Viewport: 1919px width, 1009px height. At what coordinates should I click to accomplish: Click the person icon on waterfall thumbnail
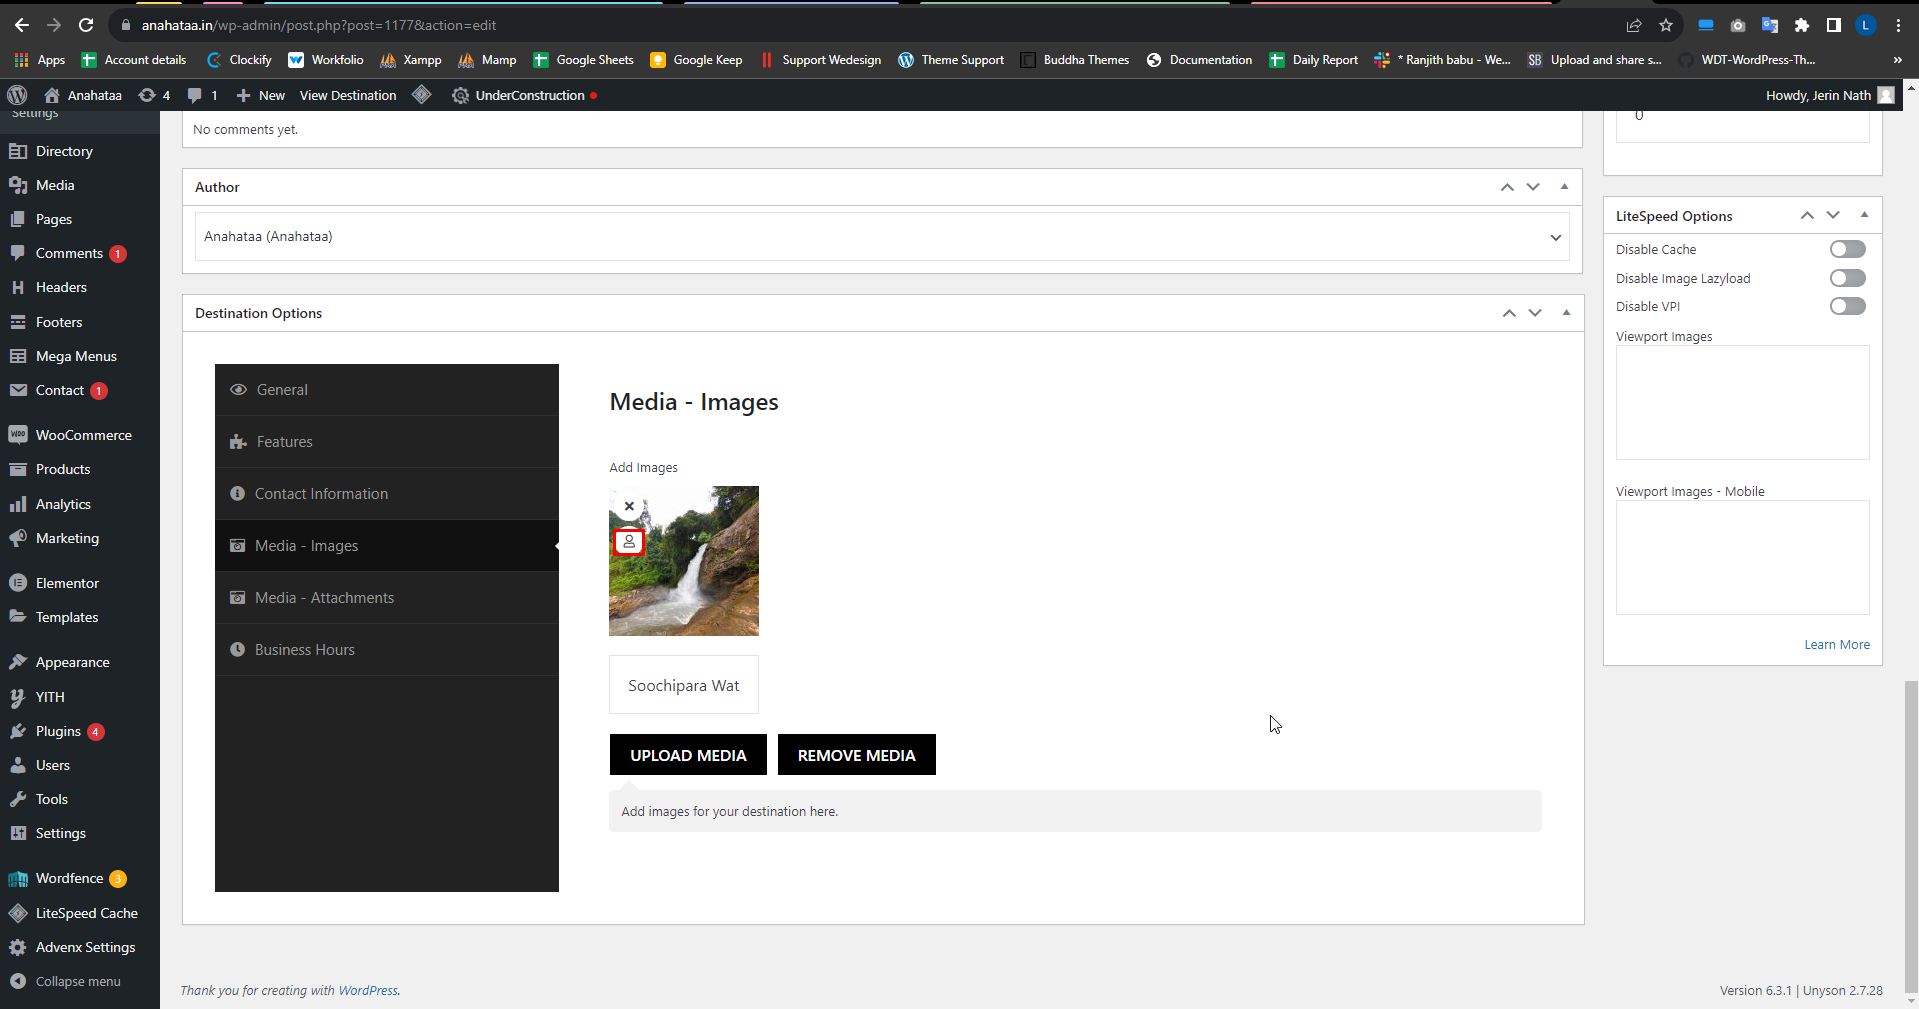coord(629,542)
